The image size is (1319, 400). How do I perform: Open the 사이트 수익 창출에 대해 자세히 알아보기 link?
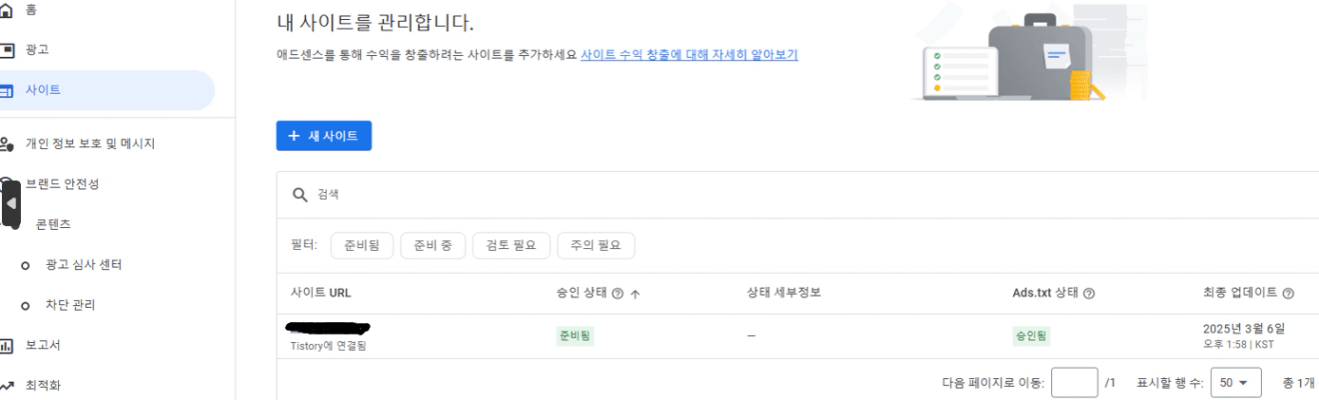689,55
